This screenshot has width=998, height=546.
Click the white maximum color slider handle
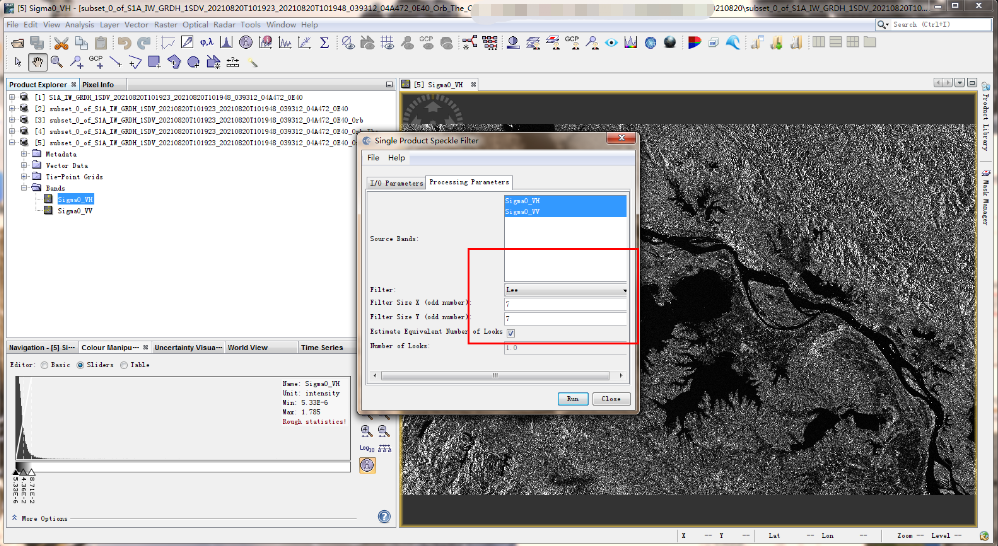(32, 471)
